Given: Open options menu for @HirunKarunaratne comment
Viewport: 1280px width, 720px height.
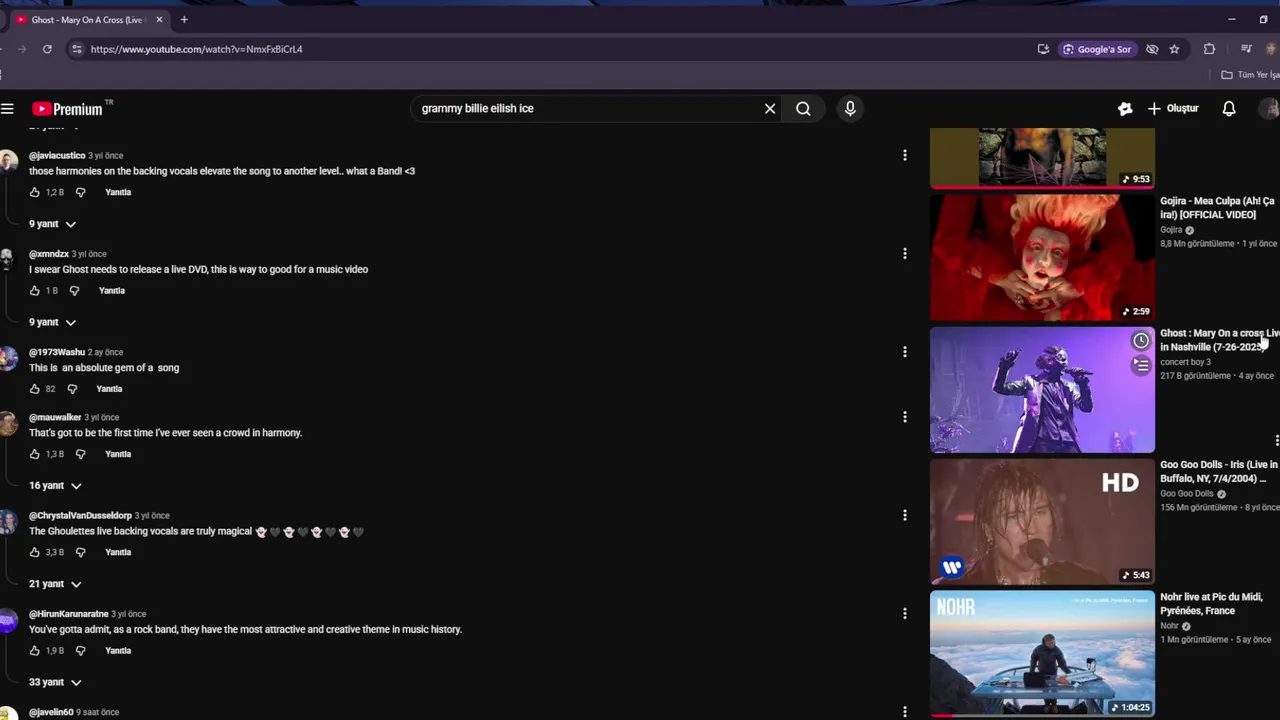Looking at the screenshot, I should (x=905, y=614).
